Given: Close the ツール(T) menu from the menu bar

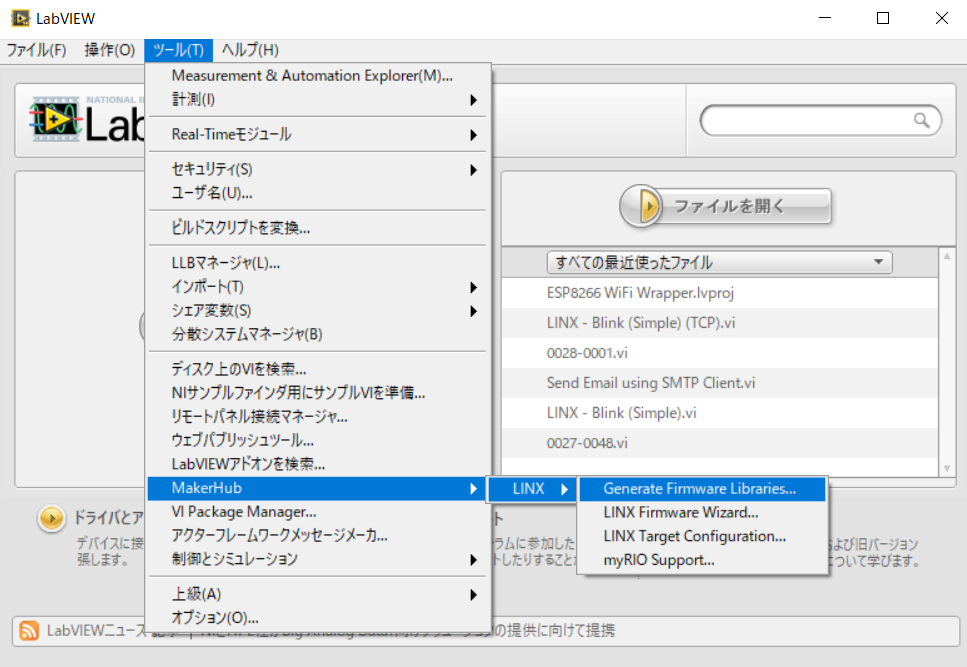Looking at the screenshot, I should click(178, 50).
